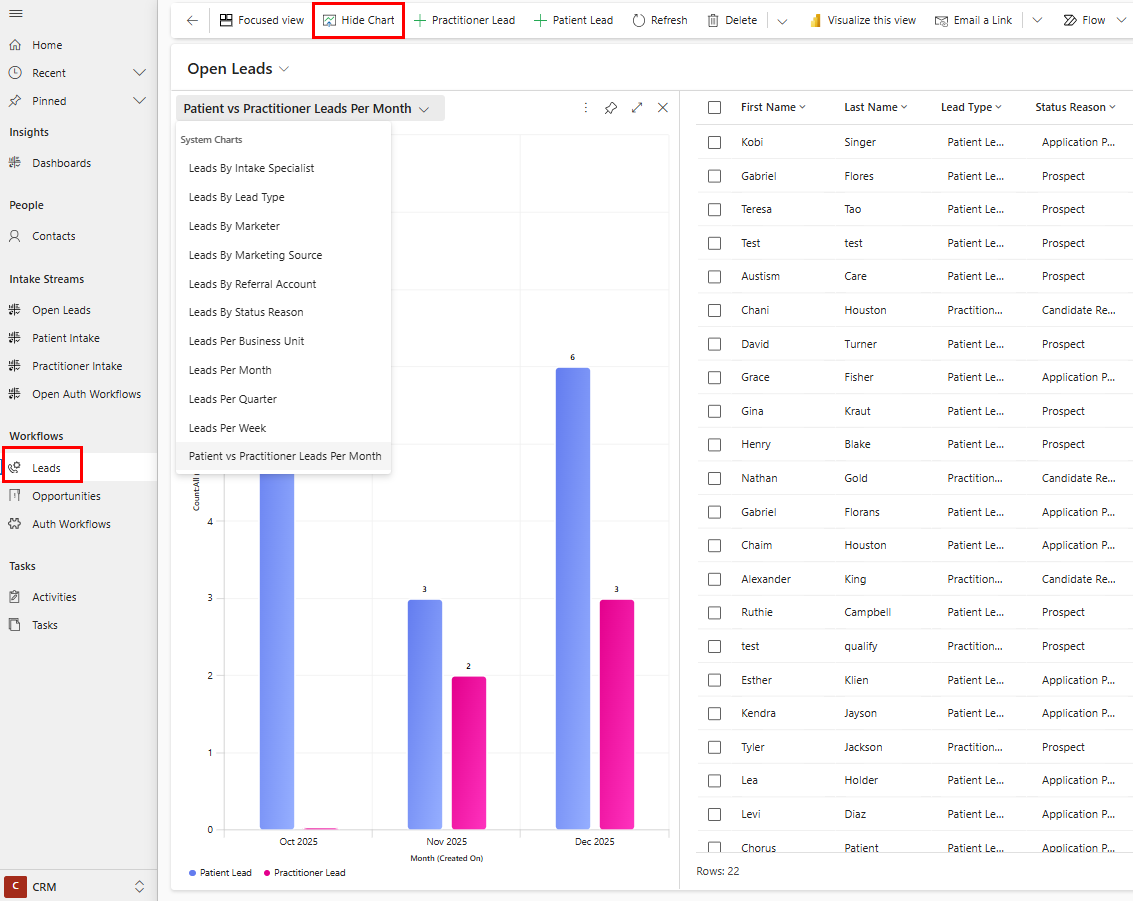Select Leads By Marketing Source chart
The image size is (1133, 901).
[255, 255]
